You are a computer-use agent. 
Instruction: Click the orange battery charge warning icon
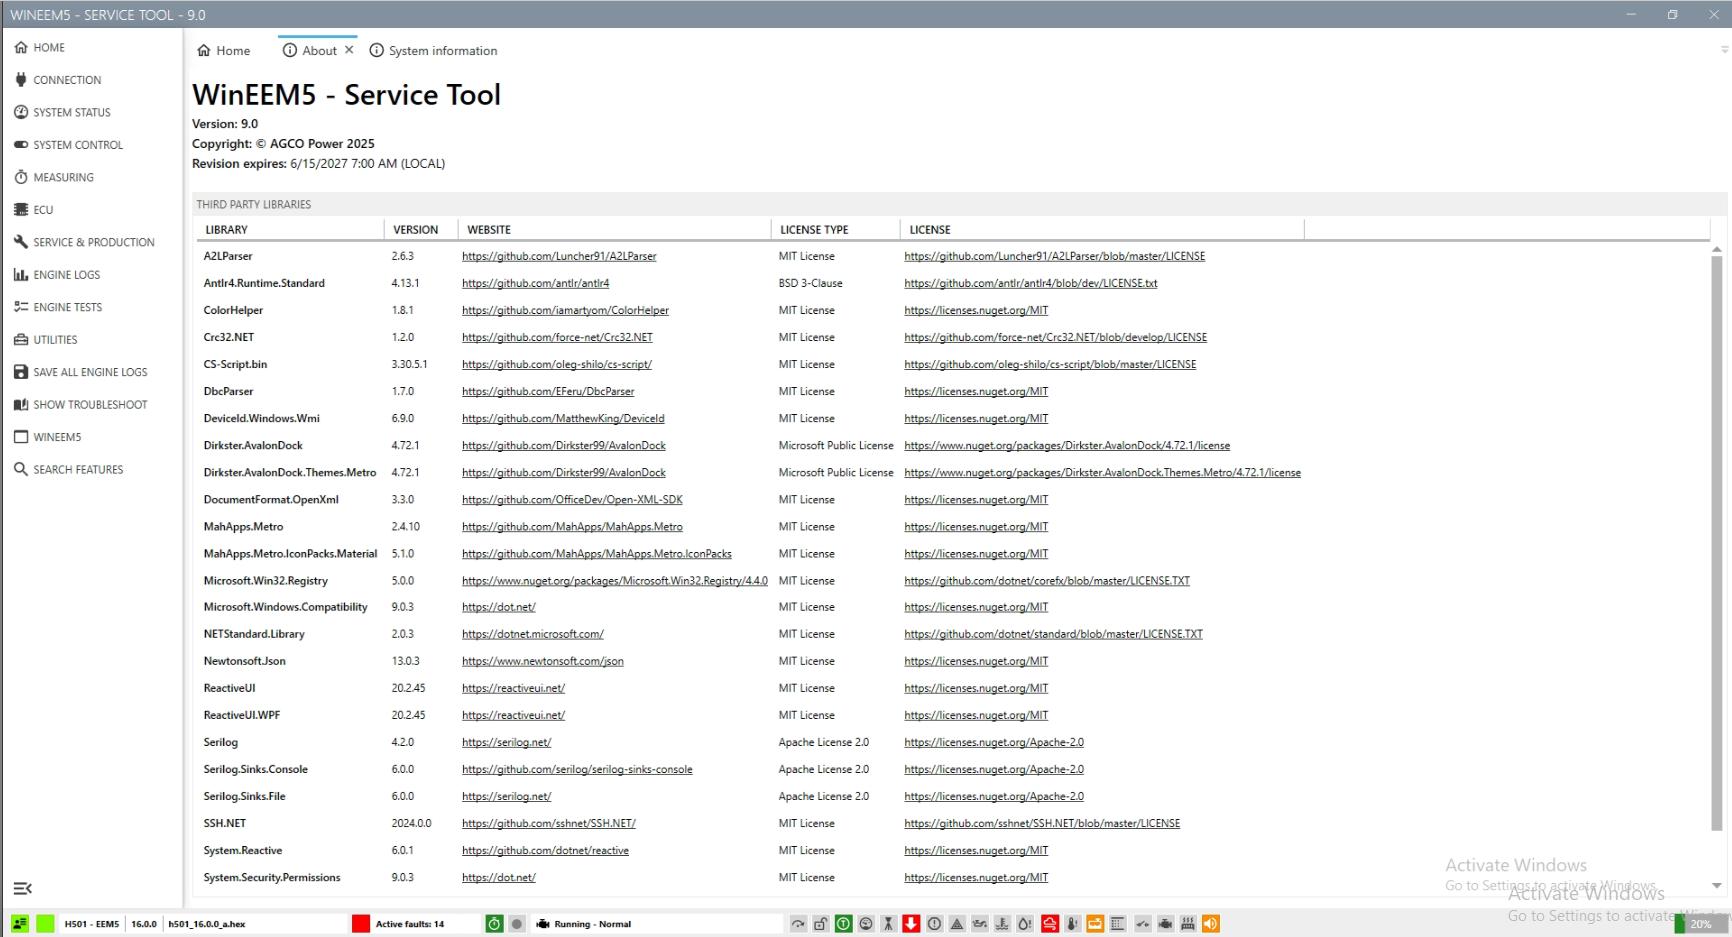pyautogui.click(x=1095, y=924)
